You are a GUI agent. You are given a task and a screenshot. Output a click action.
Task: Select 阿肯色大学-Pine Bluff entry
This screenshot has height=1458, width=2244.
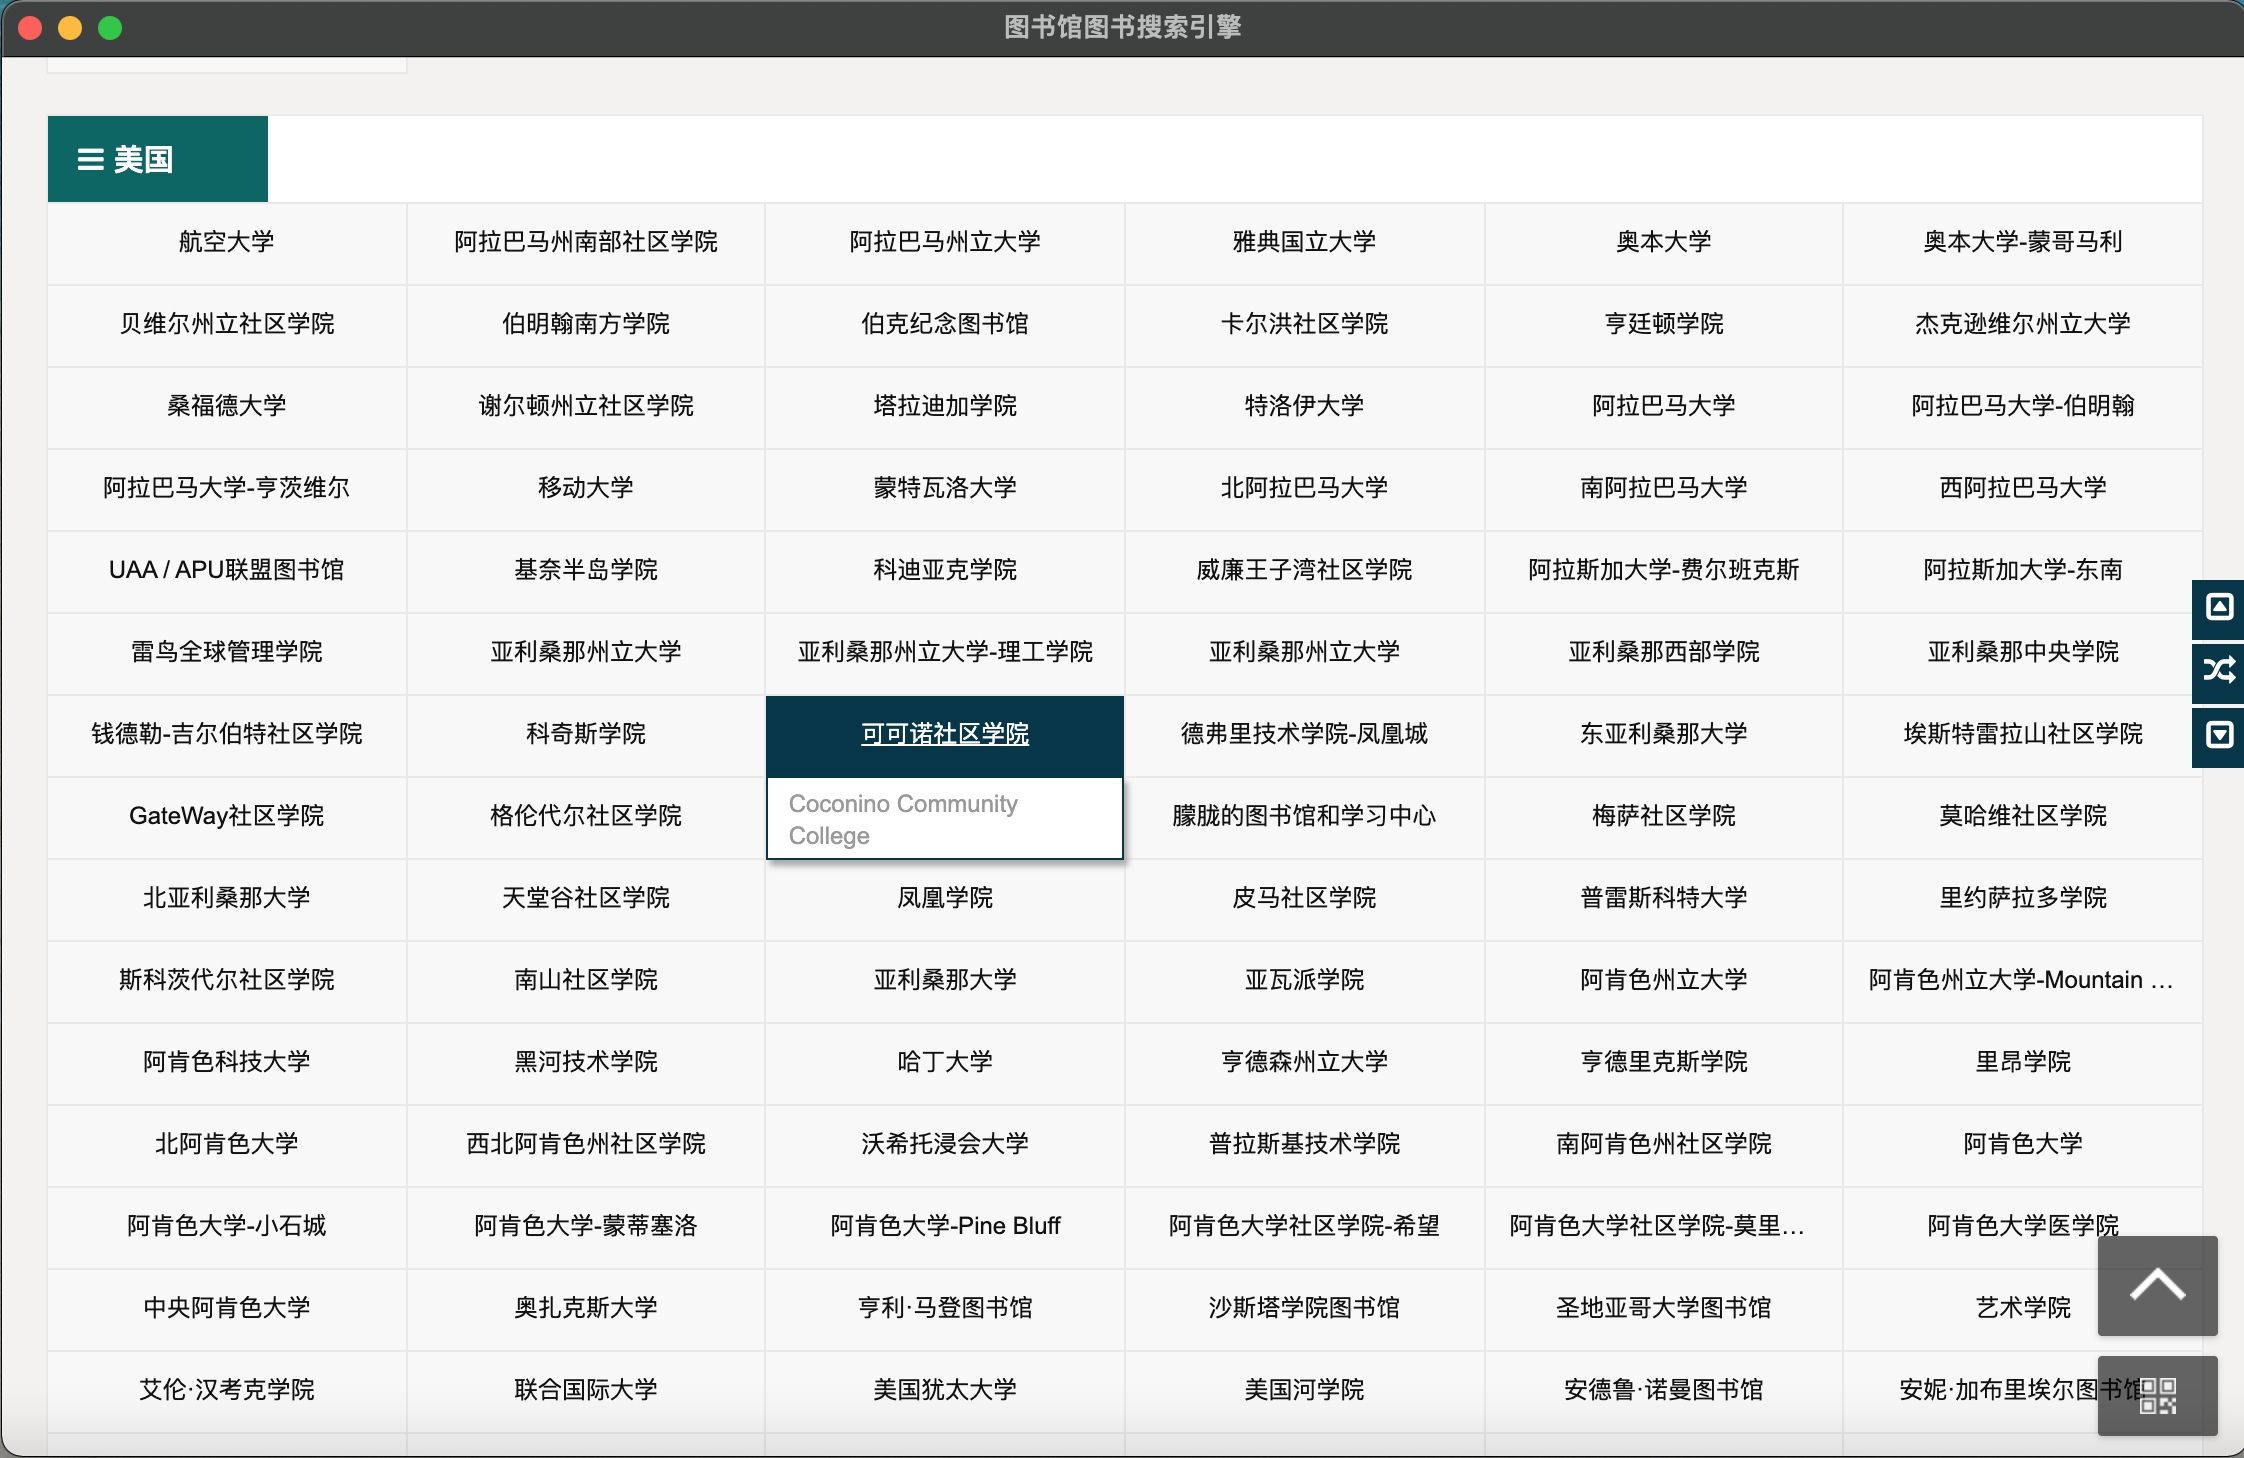coord(945,1226)
